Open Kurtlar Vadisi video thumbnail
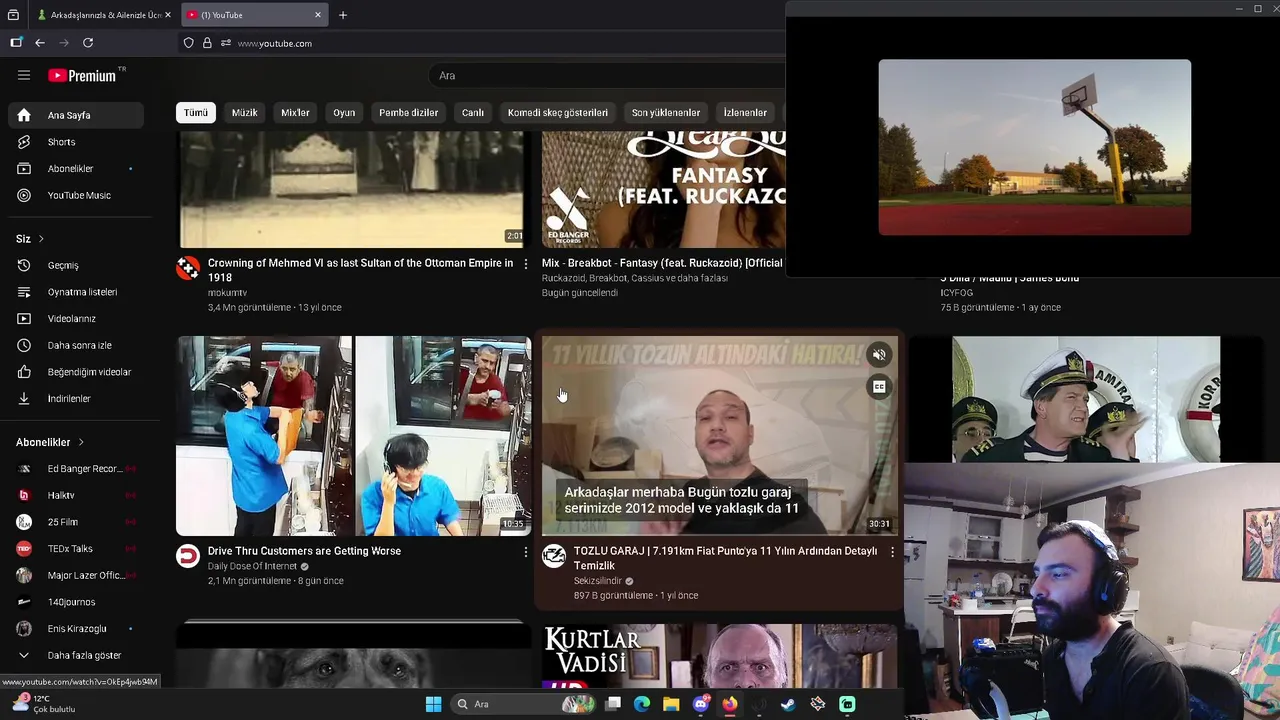 [x=720, y=656]
